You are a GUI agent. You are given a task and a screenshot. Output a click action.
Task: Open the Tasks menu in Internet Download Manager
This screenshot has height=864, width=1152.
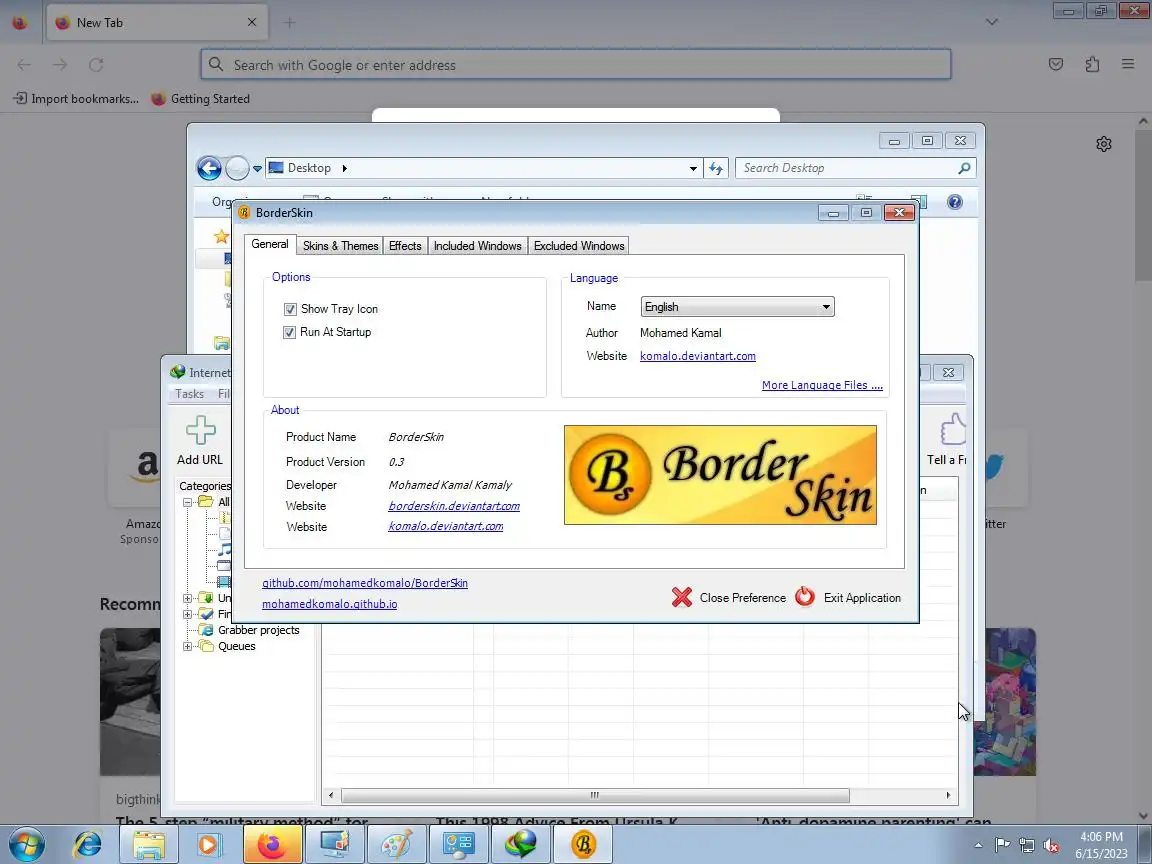click(190, 394)
